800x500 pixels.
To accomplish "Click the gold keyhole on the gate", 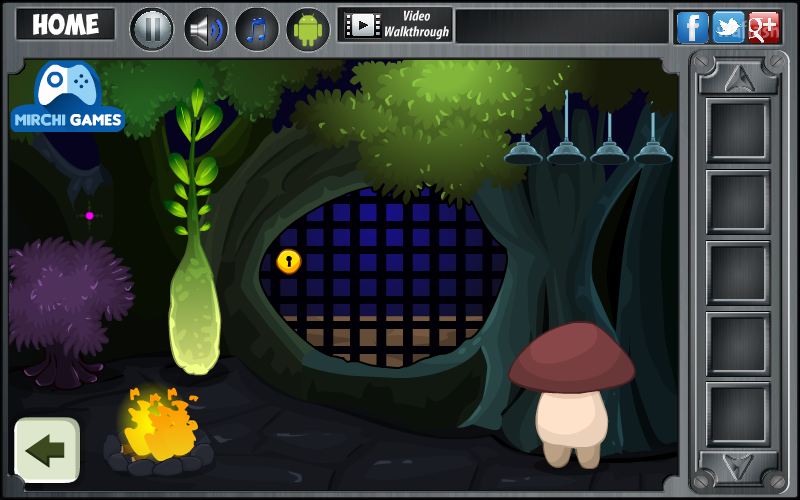I will (x=289, y=261).
